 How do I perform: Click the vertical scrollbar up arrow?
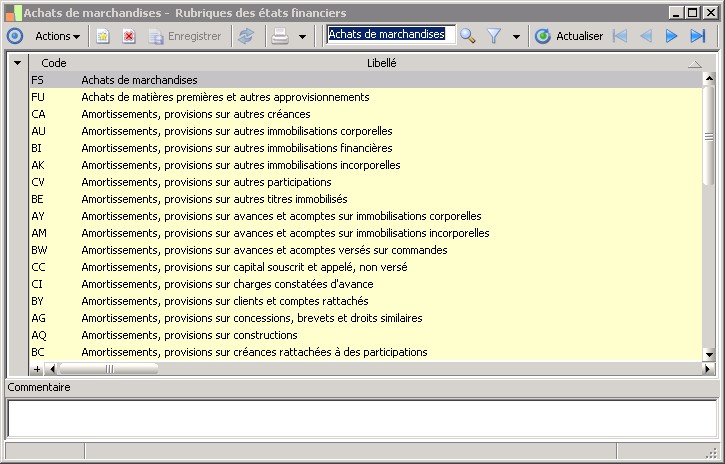tap(709, 78)
